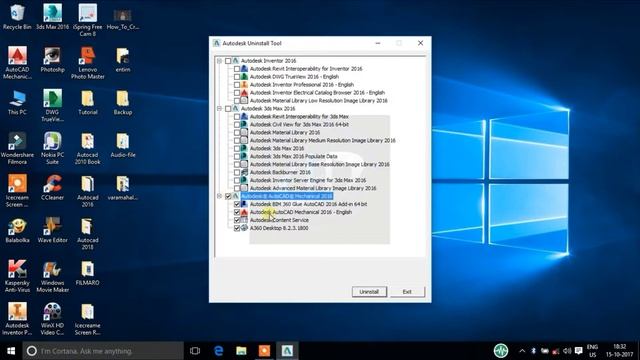Open Task View on the taskbar

pyautogui.click(x=195, y=351)
